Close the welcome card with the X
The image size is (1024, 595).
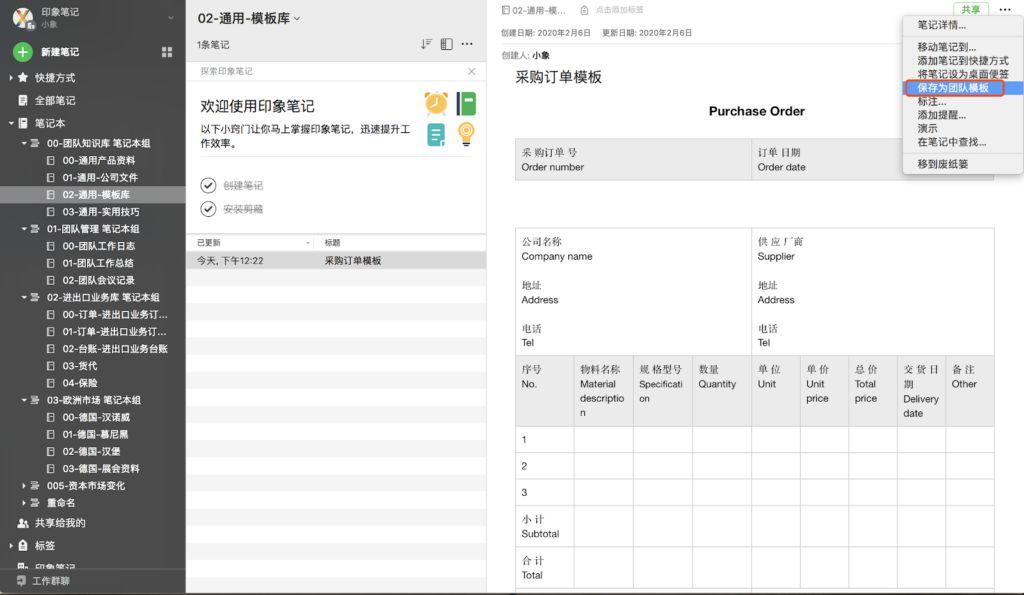click(472, 71)
